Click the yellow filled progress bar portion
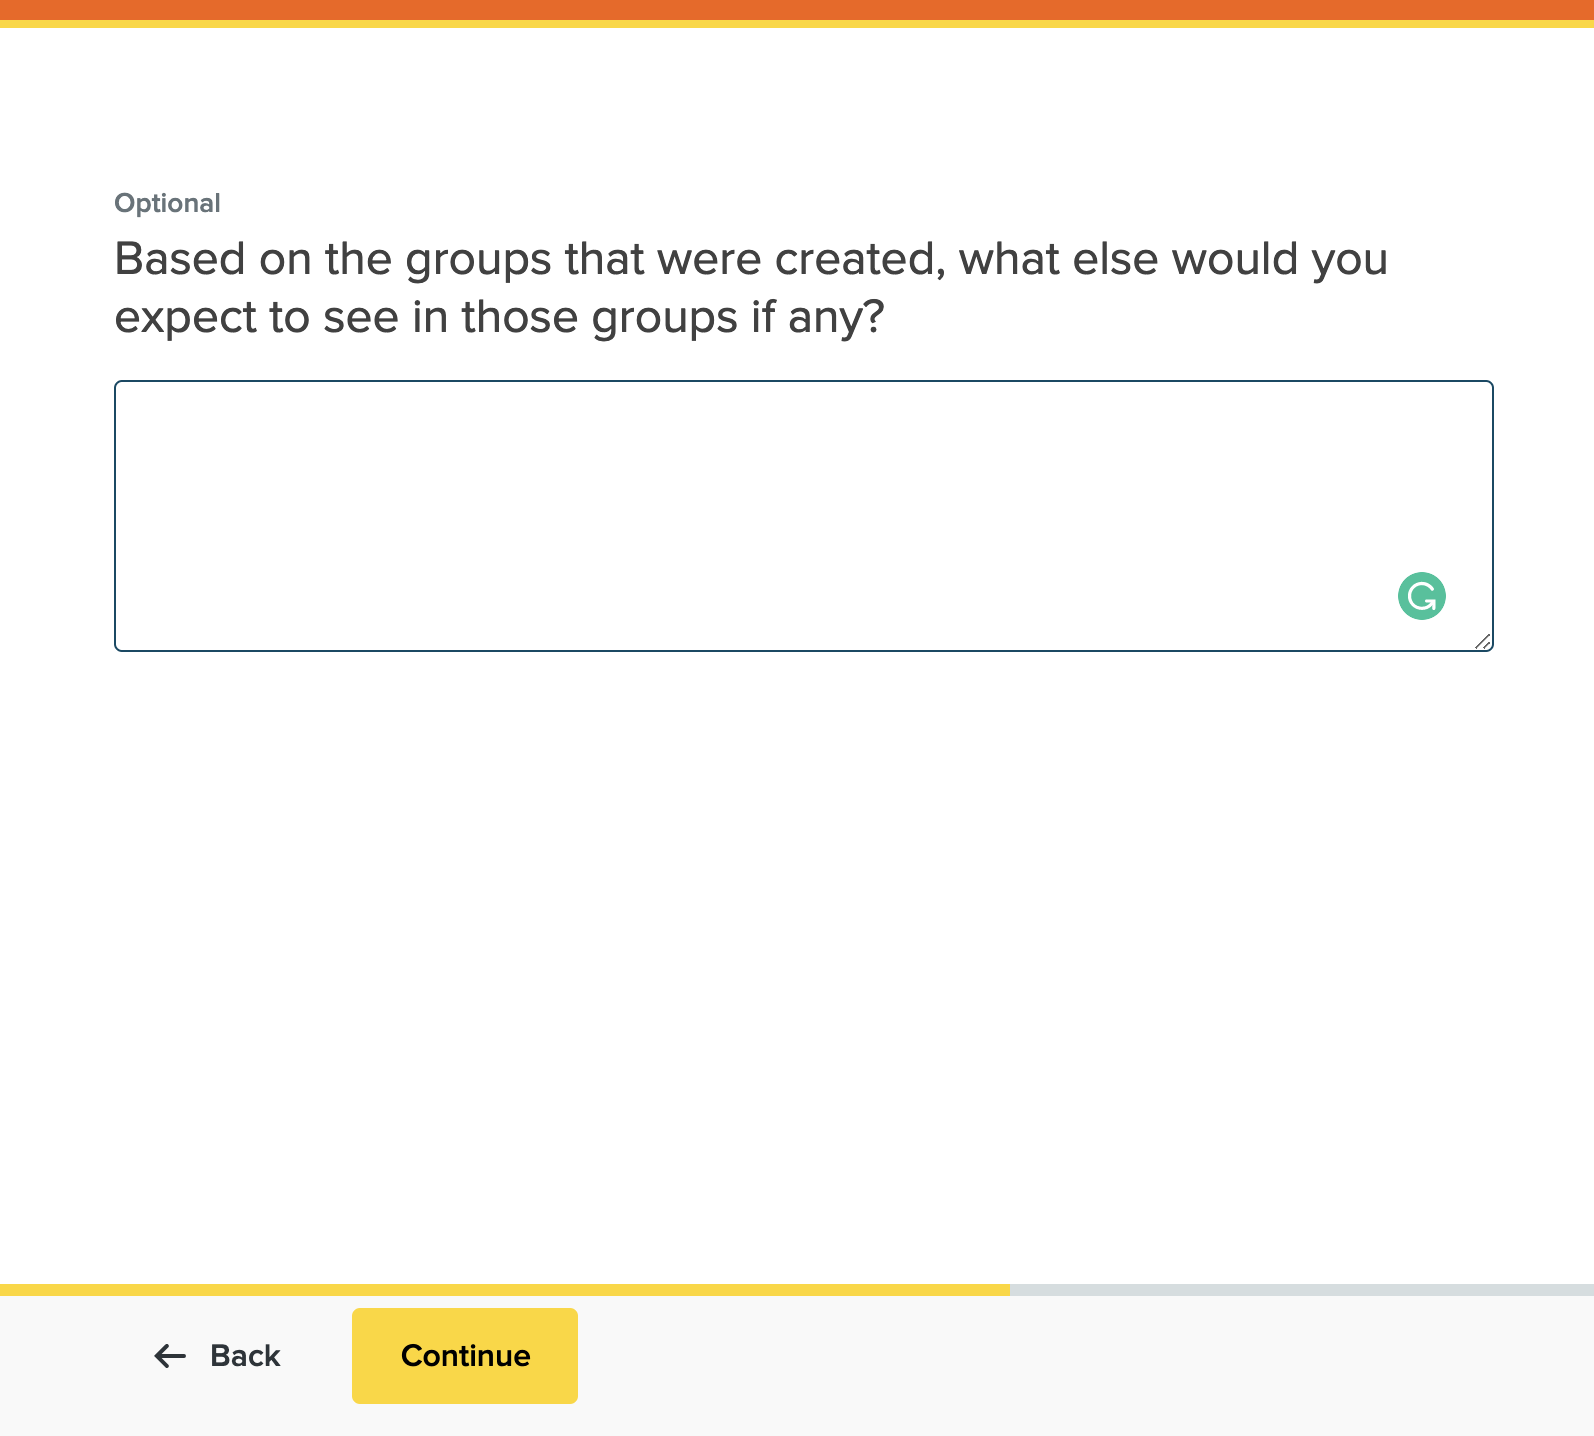This screenshot has height=1436, width=1594. click(x=500, y=1290)
